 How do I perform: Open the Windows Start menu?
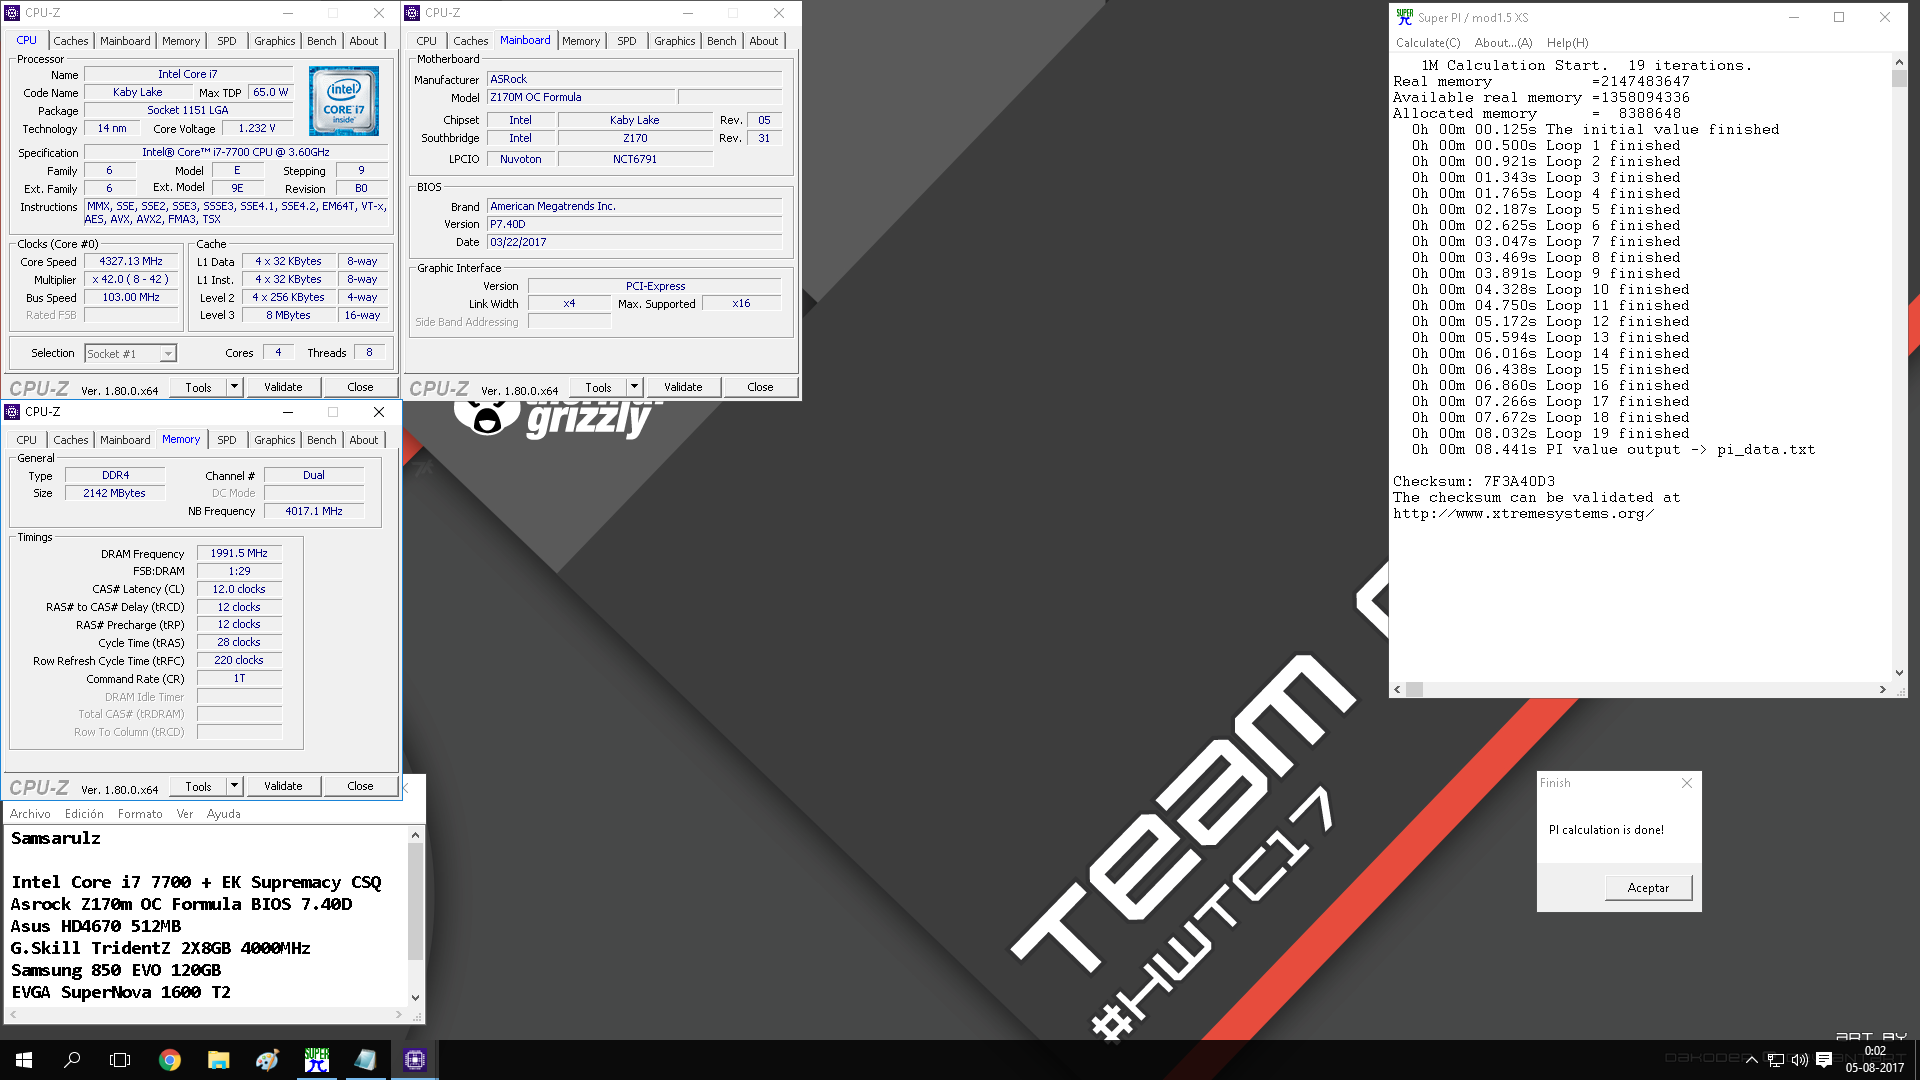pyautogui.click(x=24, y=1060)
